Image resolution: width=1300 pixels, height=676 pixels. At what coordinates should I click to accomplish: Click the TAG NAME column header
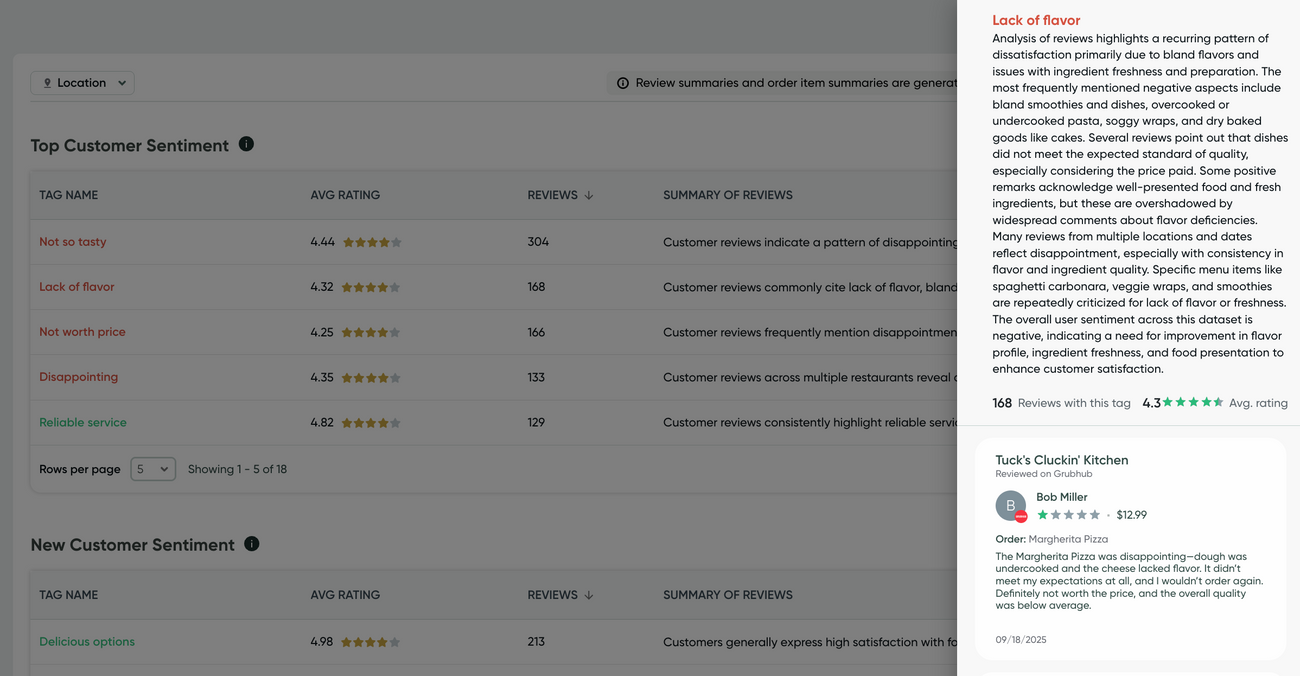(68, 194)
